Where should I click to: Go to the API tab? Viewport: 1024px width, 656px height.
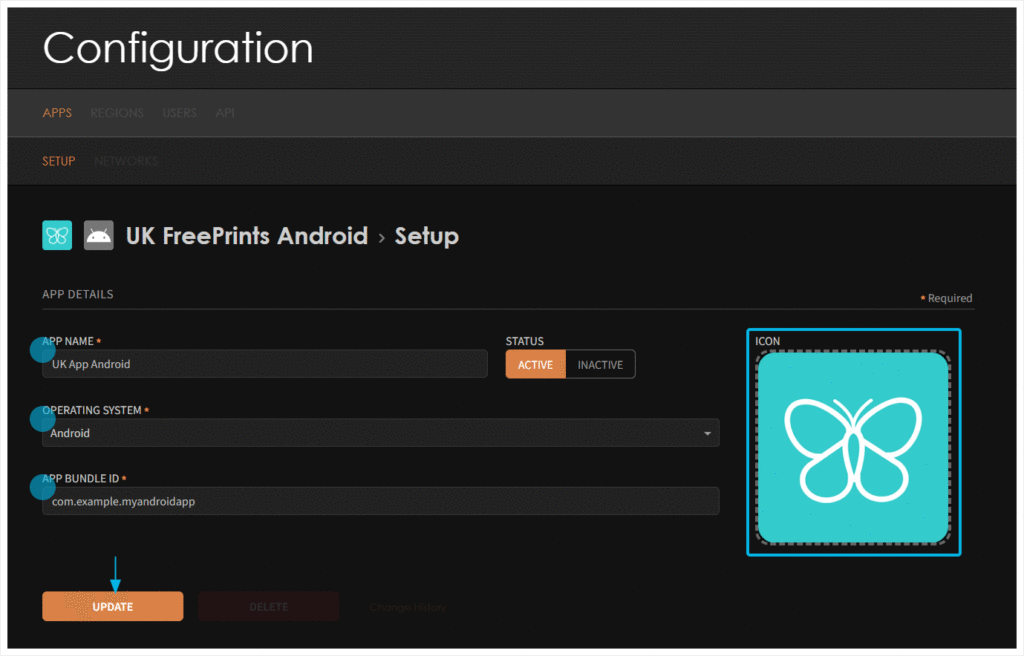click(225, 112)
